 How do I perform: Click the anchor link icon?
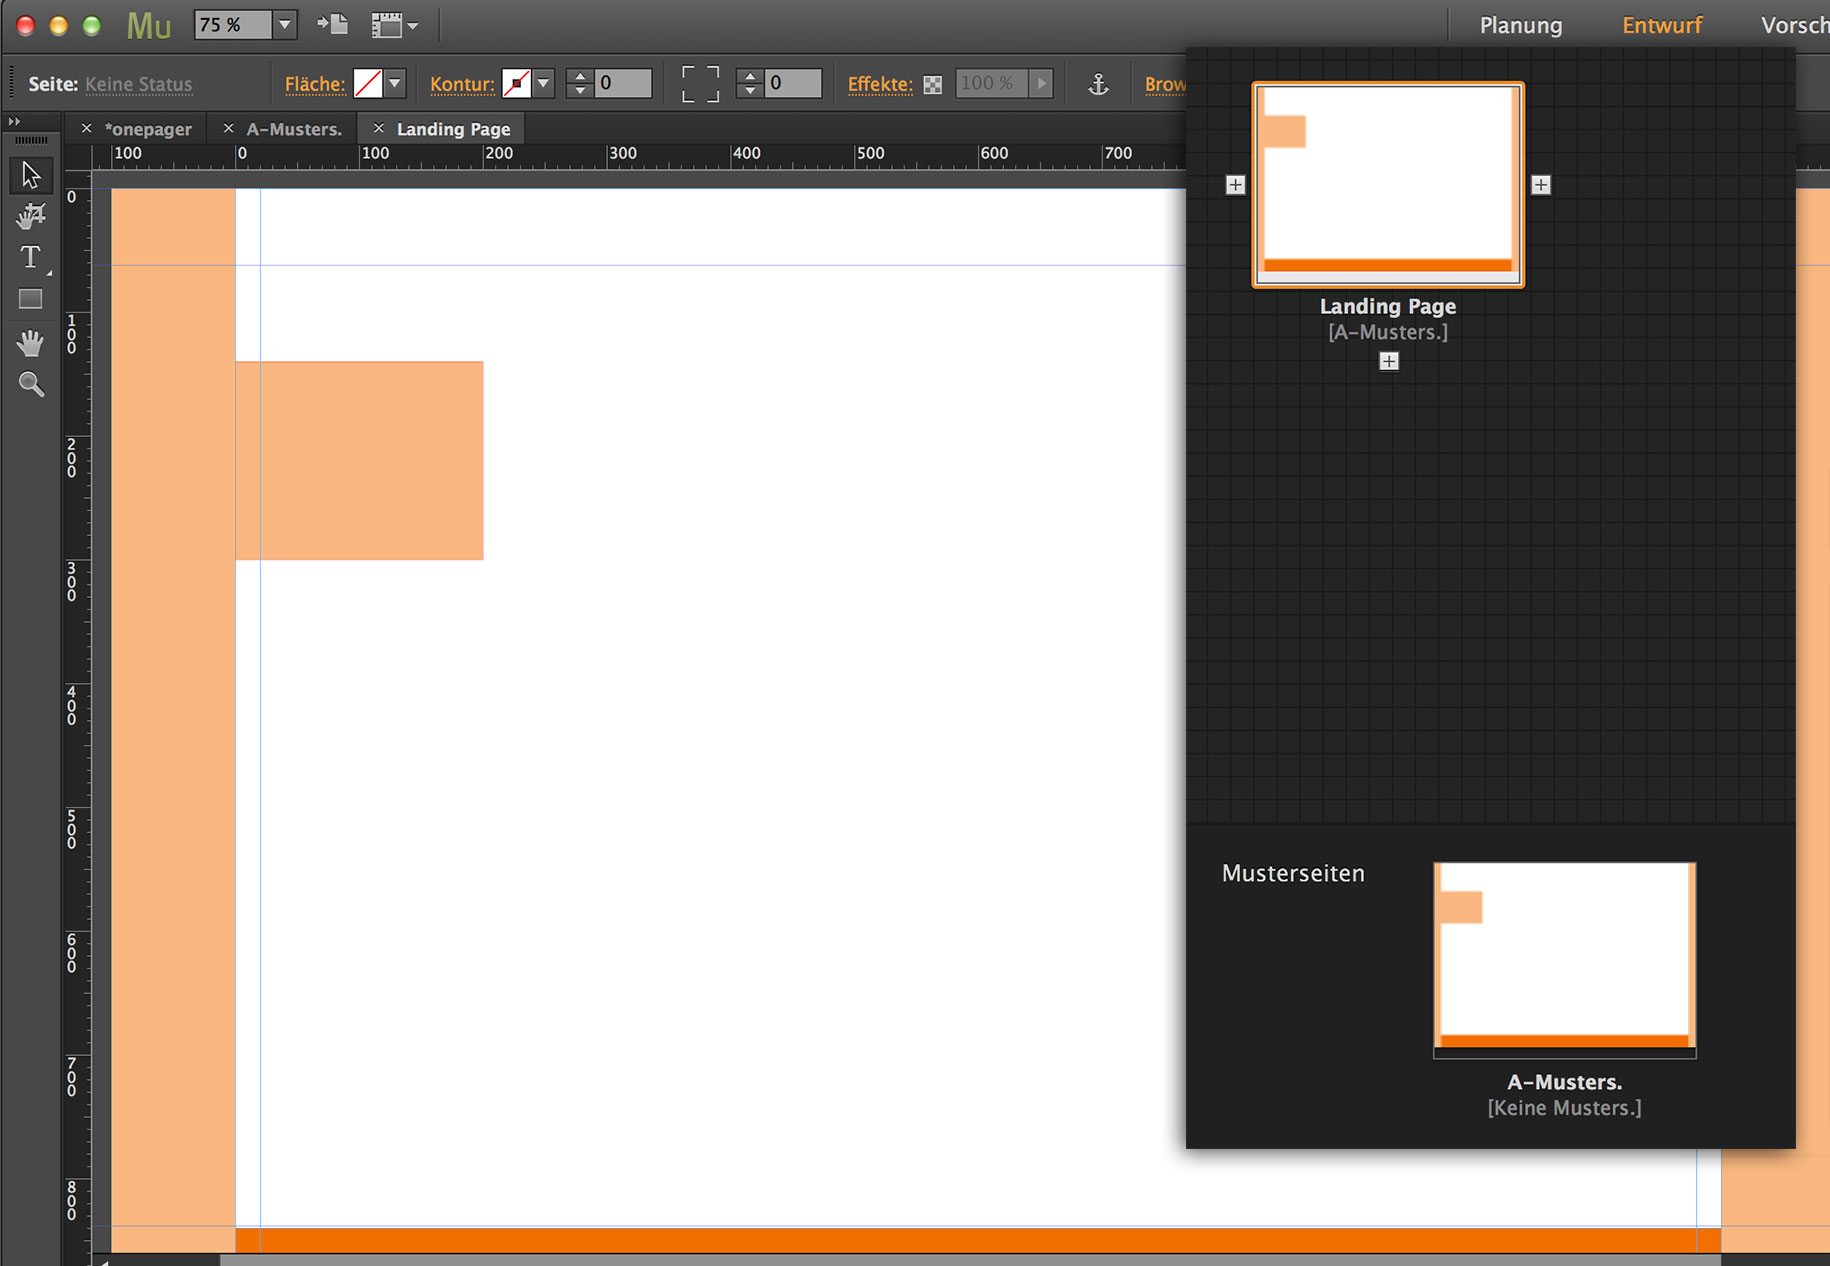tap(1098, 84)
